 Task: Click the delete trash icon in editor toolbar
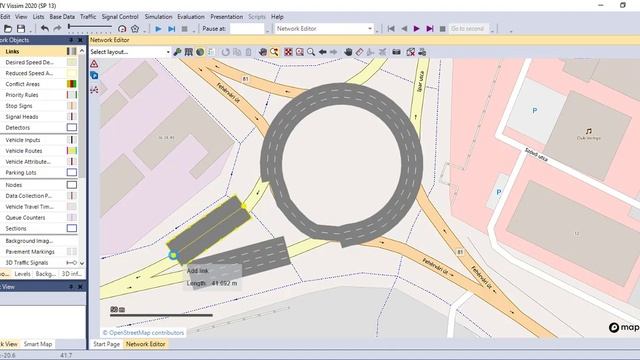[x=248, y=52]
